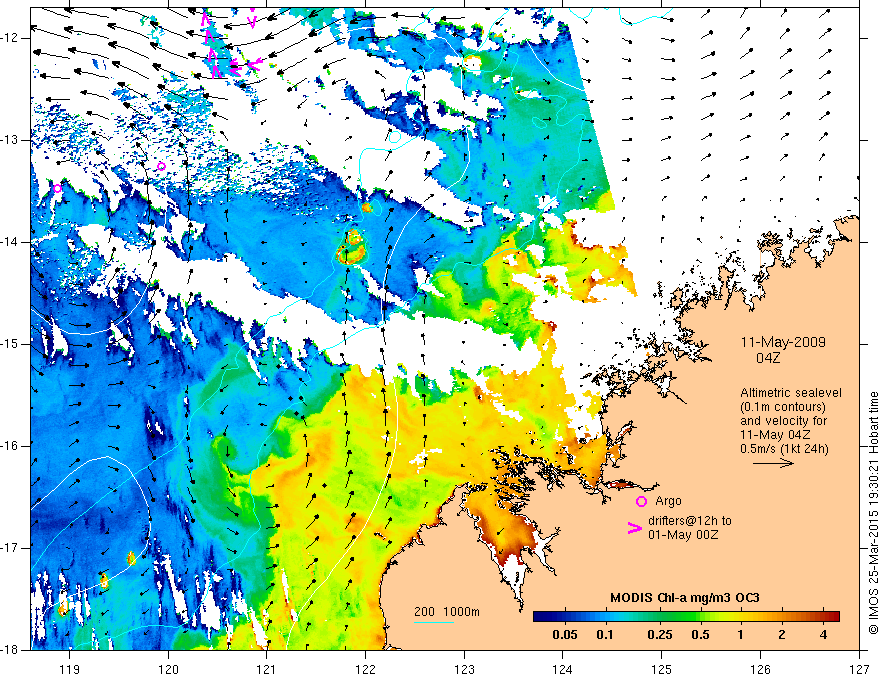Image resolution: width=880 pixels, height=680 pixels.
Task: Click the cyan 200m contour legend line
Action: tap(433, 623)
